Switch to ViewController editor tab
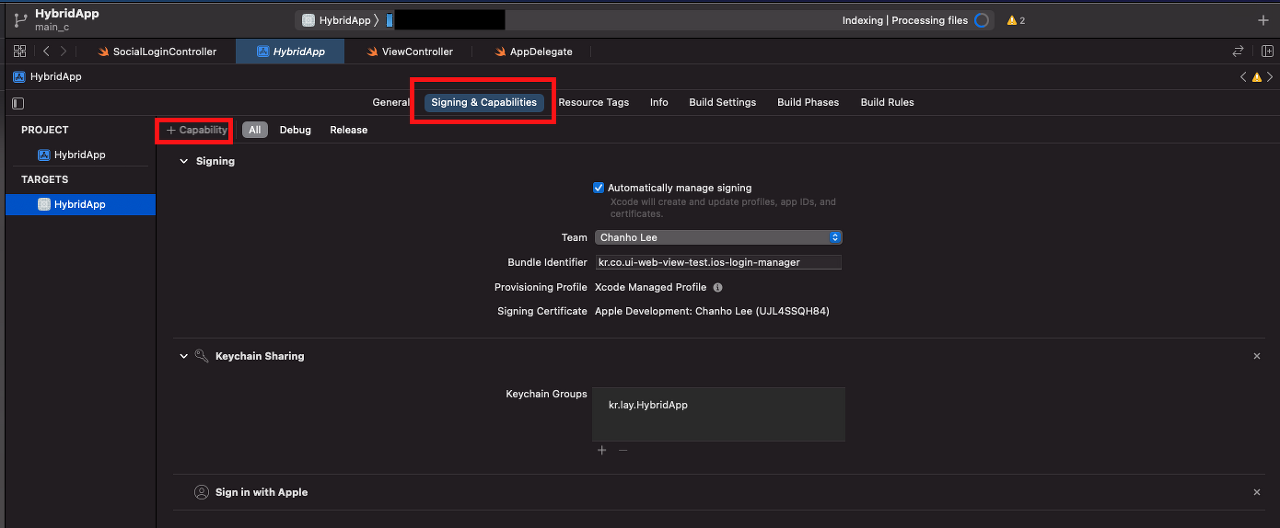The image size is (1280, 528). tap(409, 51)
